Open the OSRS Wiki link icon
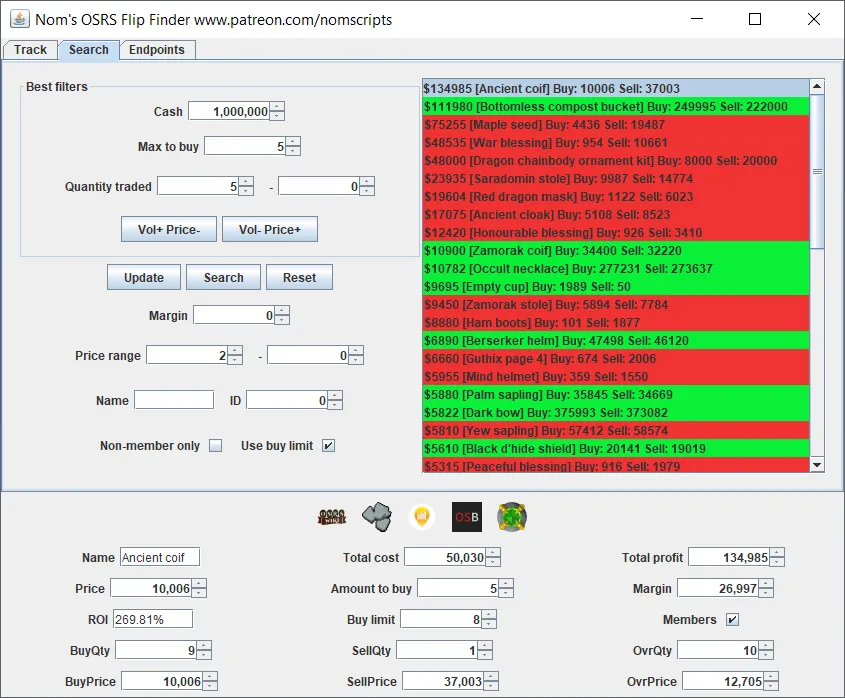 331,517
